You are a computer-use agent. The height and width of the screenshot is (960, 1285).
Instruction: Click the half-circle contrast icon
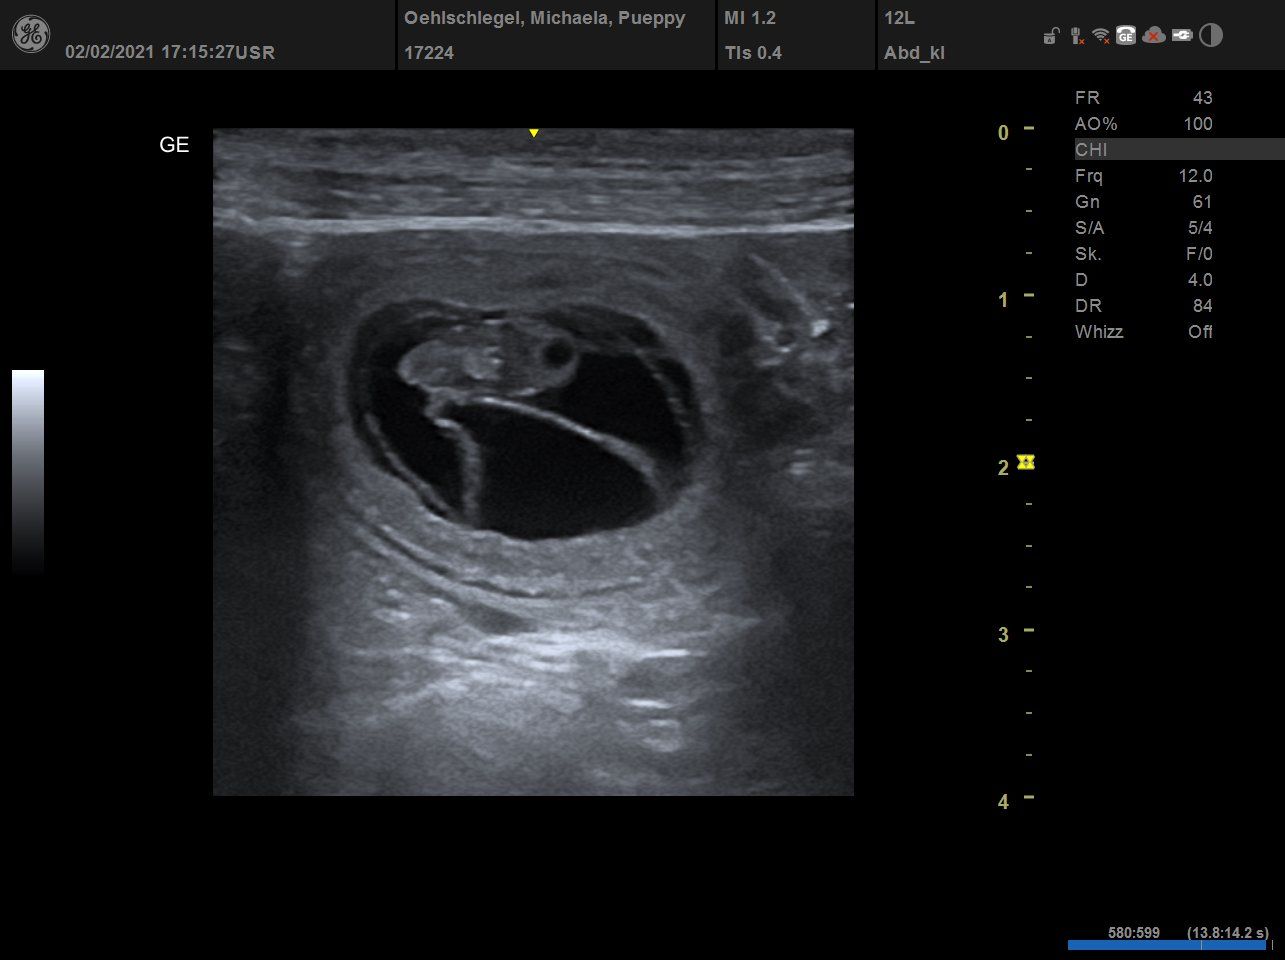point(1211,36)
